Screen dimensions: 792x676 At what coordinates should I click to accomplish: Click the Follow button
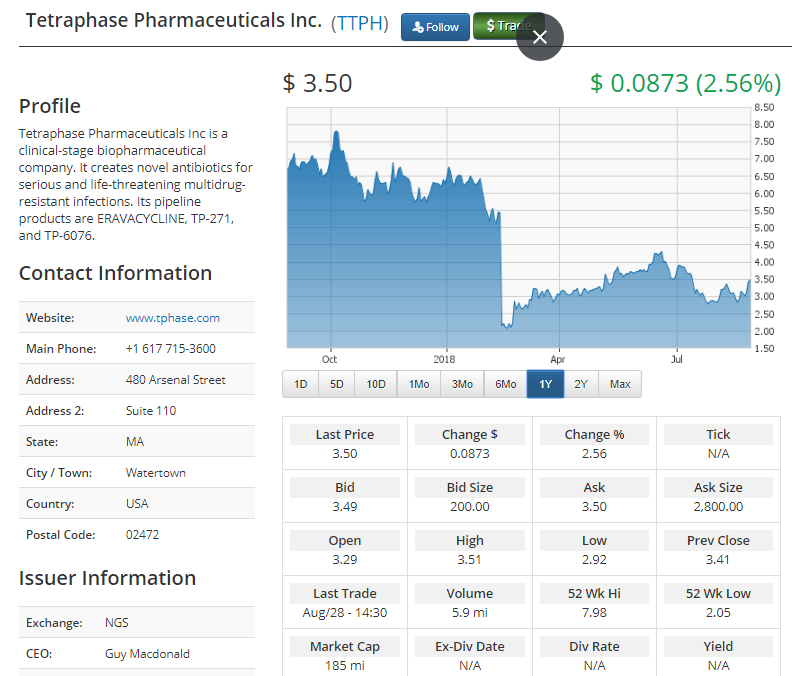tap(435, 27)
